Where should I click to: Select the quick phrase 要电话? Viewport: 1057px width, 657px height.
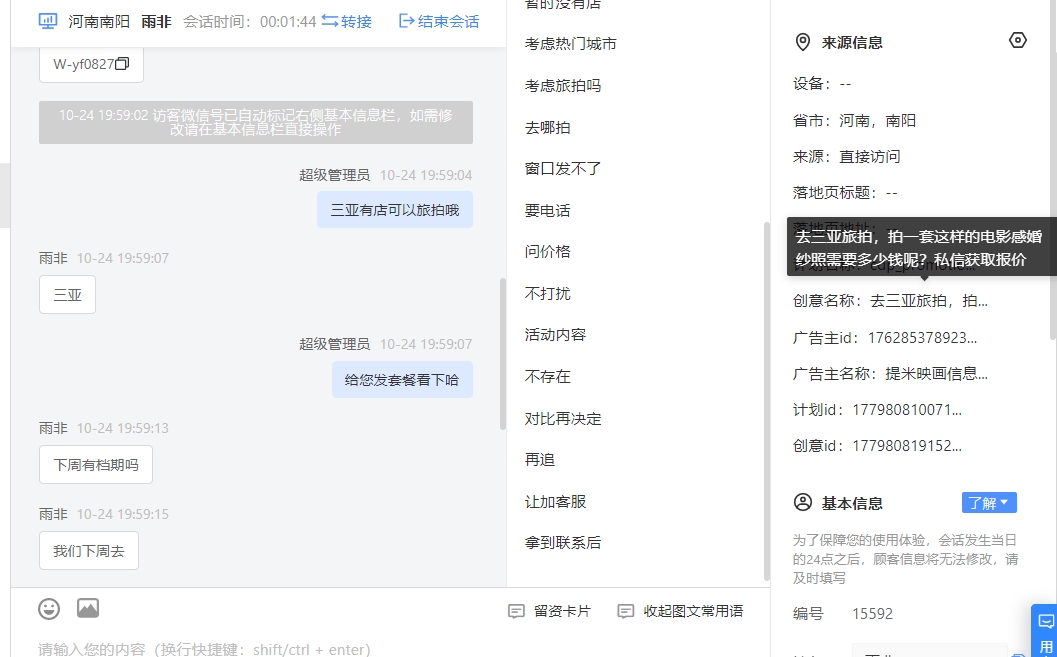point(547,210)
